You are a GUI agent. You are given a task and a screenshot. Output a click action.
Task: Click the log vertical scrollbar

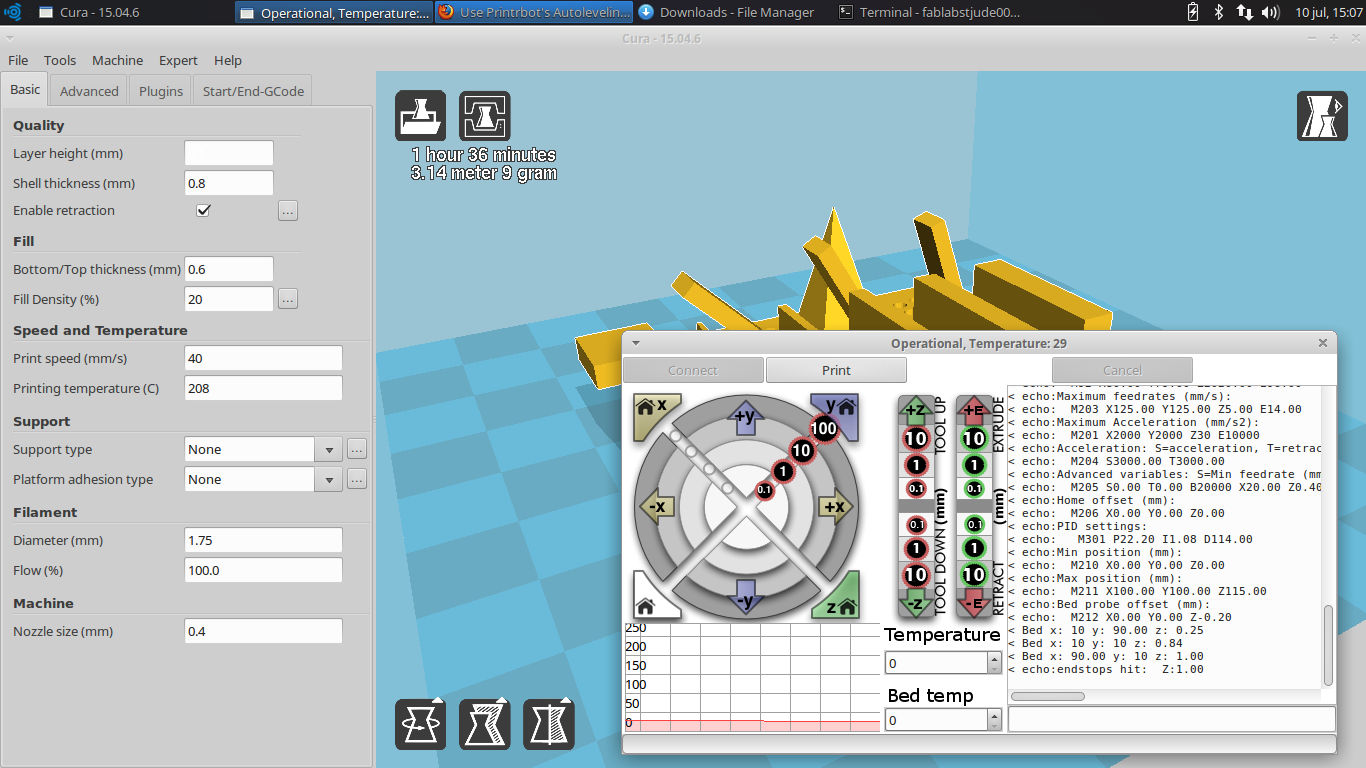pyautogui.click(x=1329, y=644)
